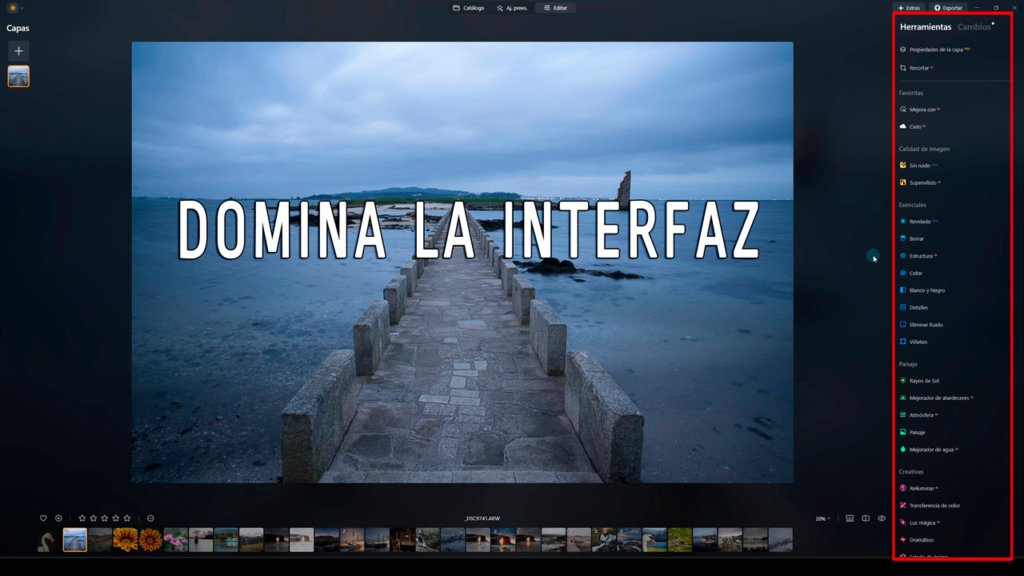Mark photo as rejected with circle-x icon
This screenshot has width=1024, height=576.
tap(59, 519)
